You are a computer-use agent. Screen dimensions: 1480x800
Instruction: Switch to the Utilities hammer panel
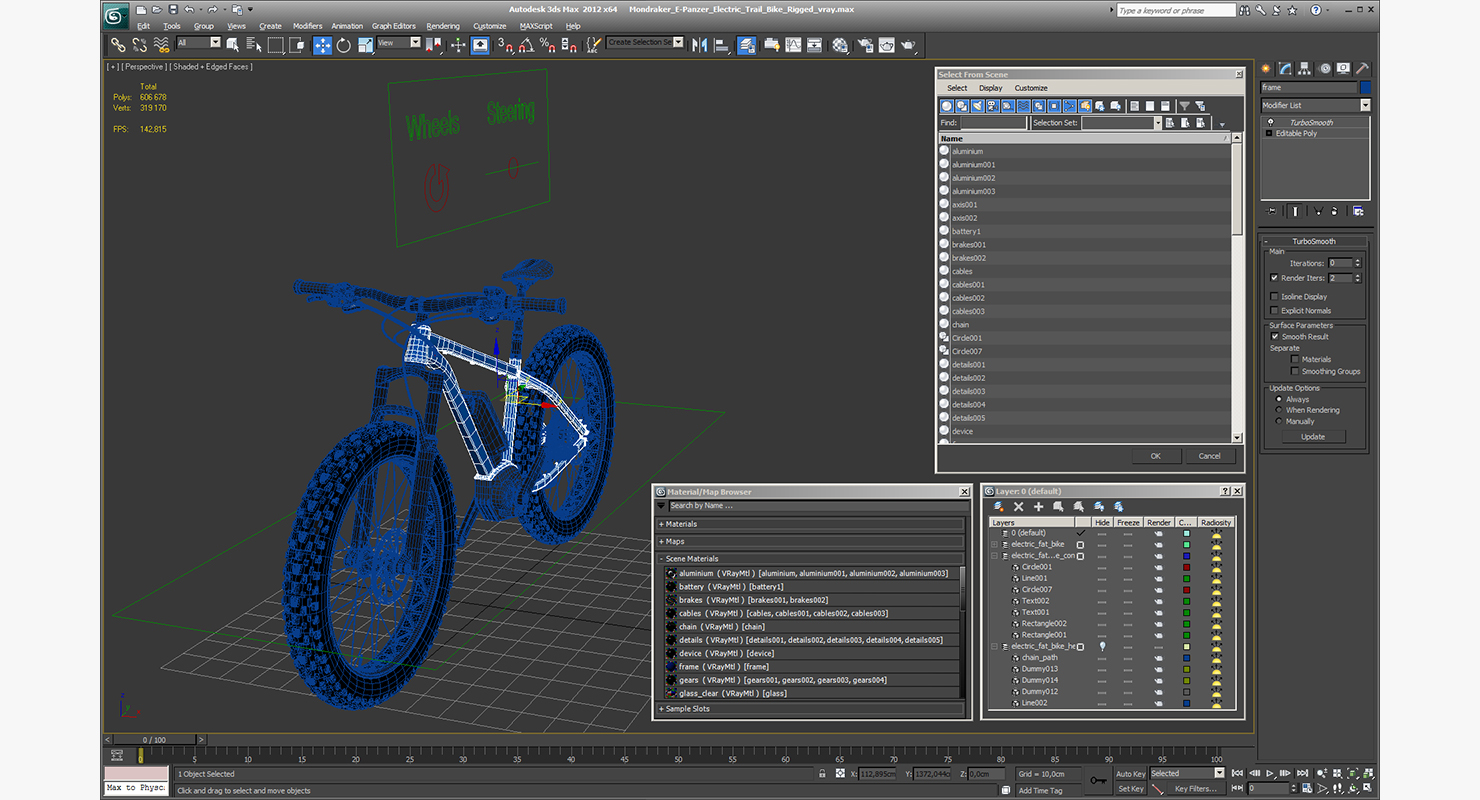click(x=1362, y=68)
